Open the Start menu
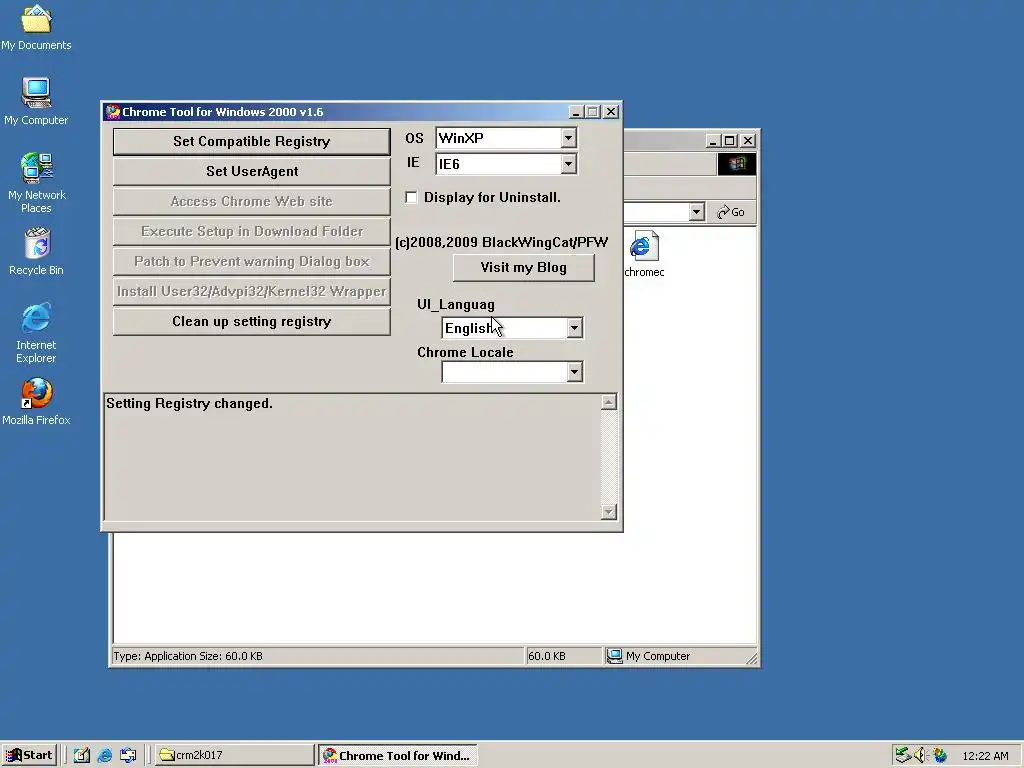1024x768 pixels. (29, 755)
